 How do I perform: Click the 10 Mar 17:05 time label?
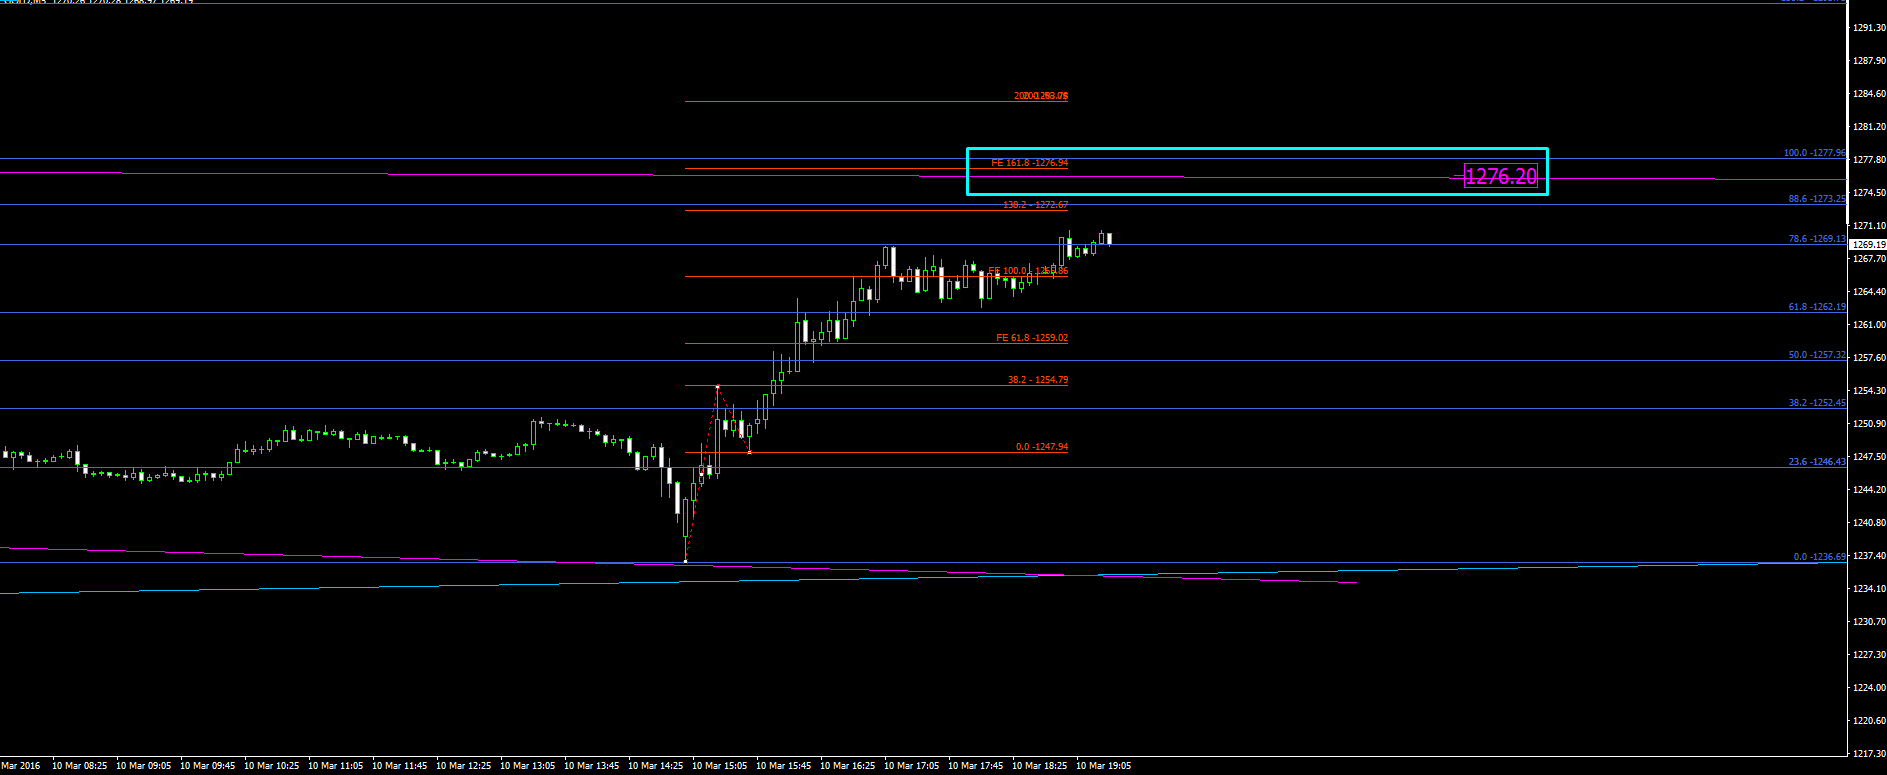(911, 766)
